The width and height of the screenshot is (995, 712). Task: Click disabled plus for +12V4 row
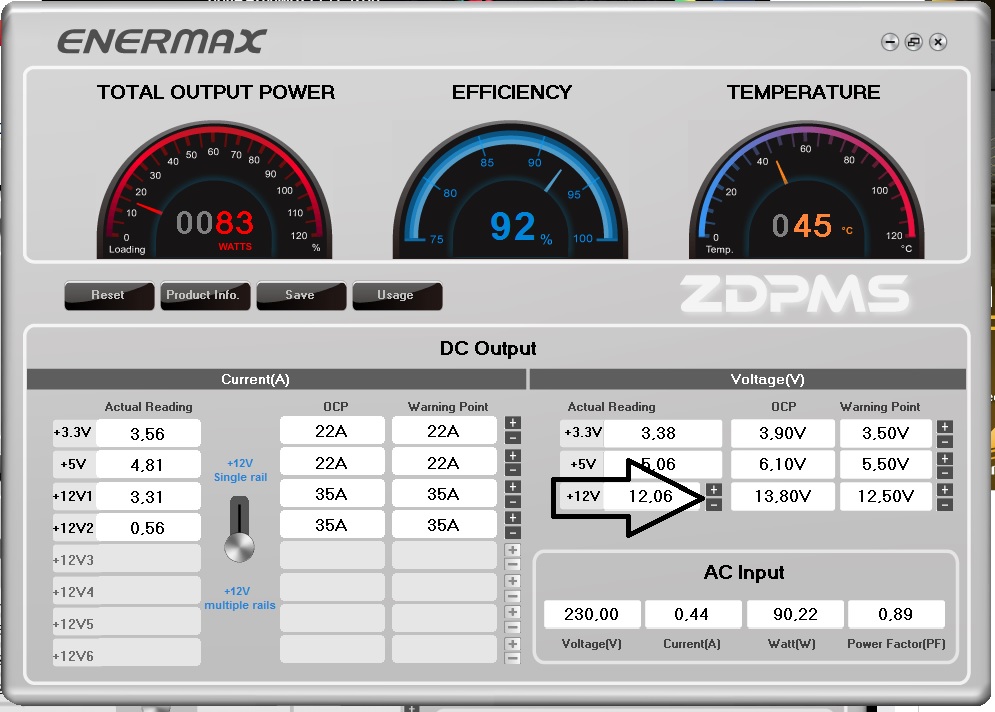pos(513,581)
